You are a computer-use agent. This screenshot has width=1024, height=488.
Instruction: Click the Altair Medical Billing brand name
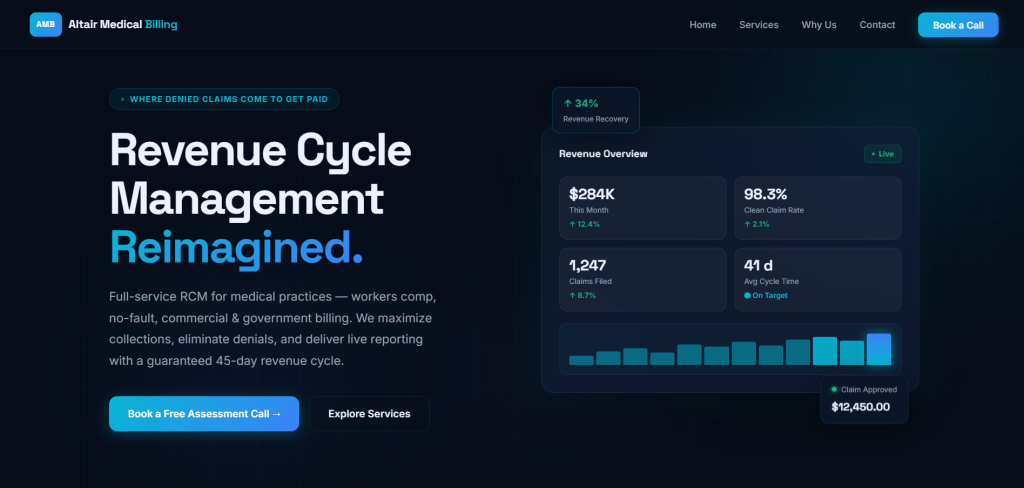click(x=123, y=25)
